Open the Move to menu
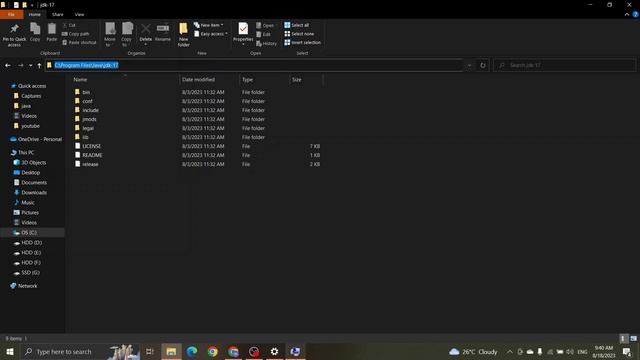Image resolution: width=640 pixels, height=360 pixels. 110,34
